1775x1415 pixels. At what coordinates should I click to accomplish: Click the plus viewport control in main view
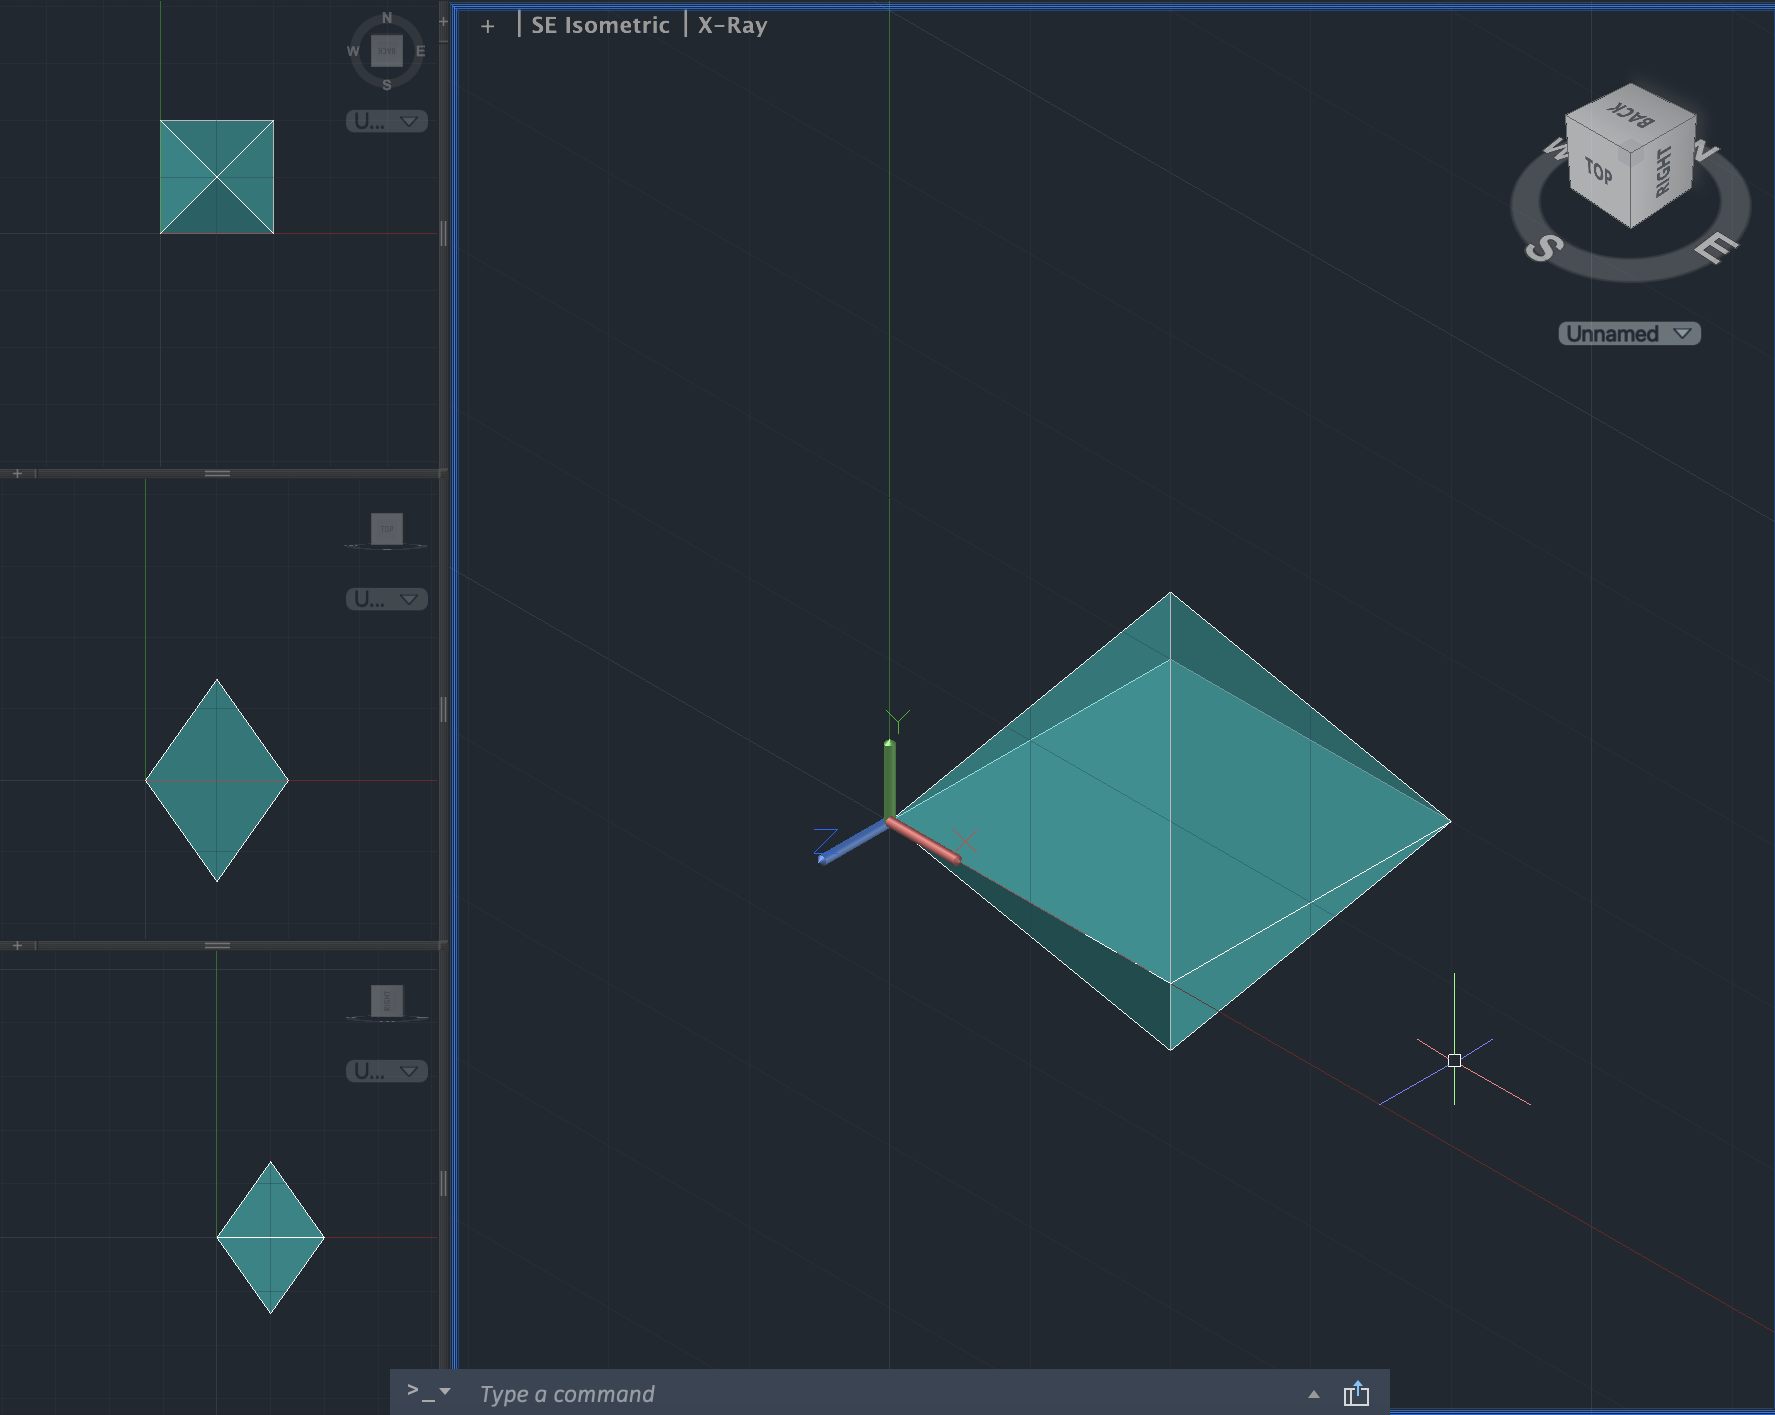487,26
